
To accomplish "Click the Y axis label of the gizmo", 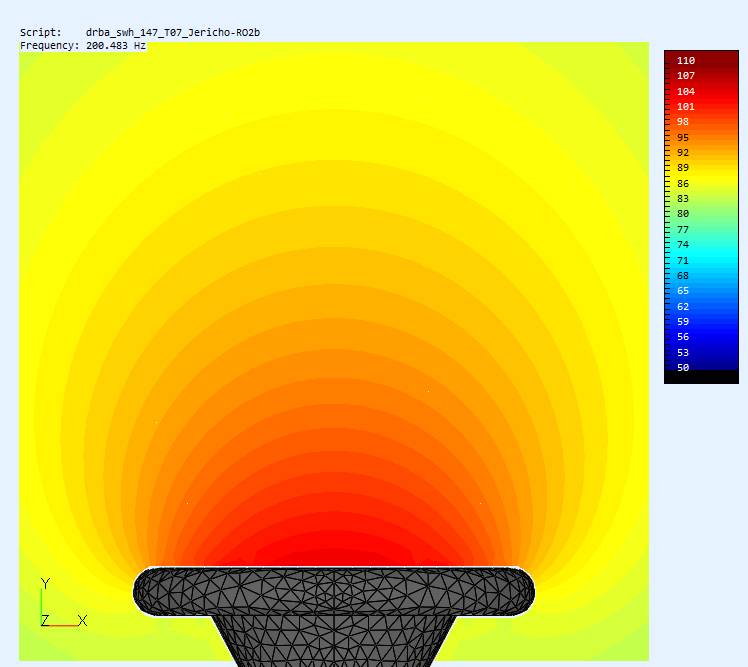I will pyautogui.click(x=45, y=584).
